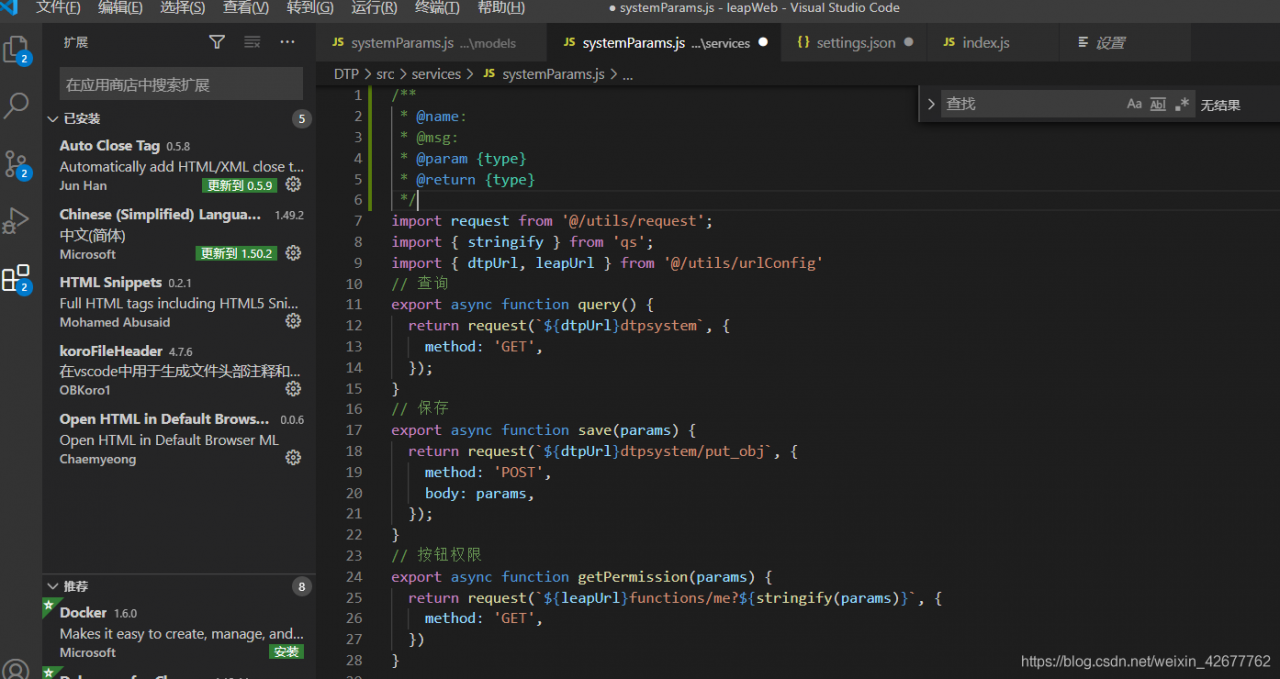Click the 'export async function query()' line
Viewport: 1280px width, 679px height.
[x=522, y=304]
